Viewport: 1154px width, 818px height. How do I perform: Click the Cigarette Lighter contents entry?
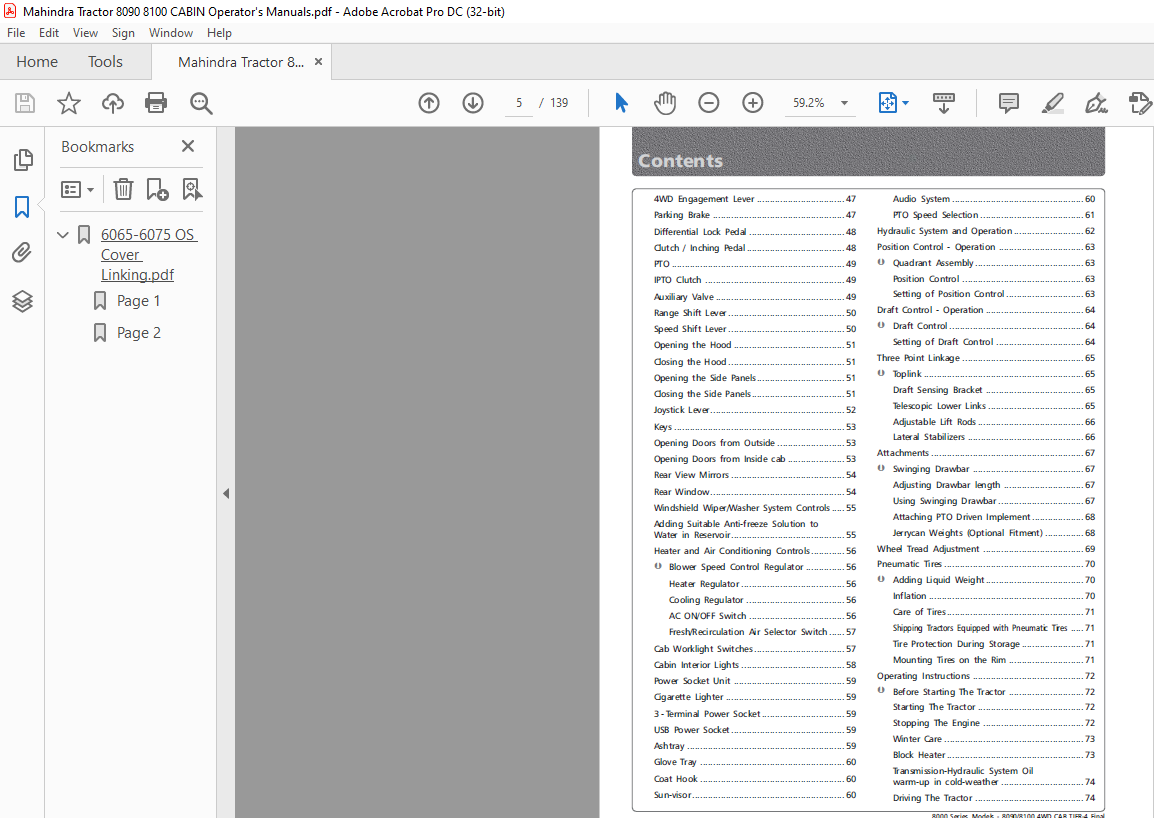point(754,697)
